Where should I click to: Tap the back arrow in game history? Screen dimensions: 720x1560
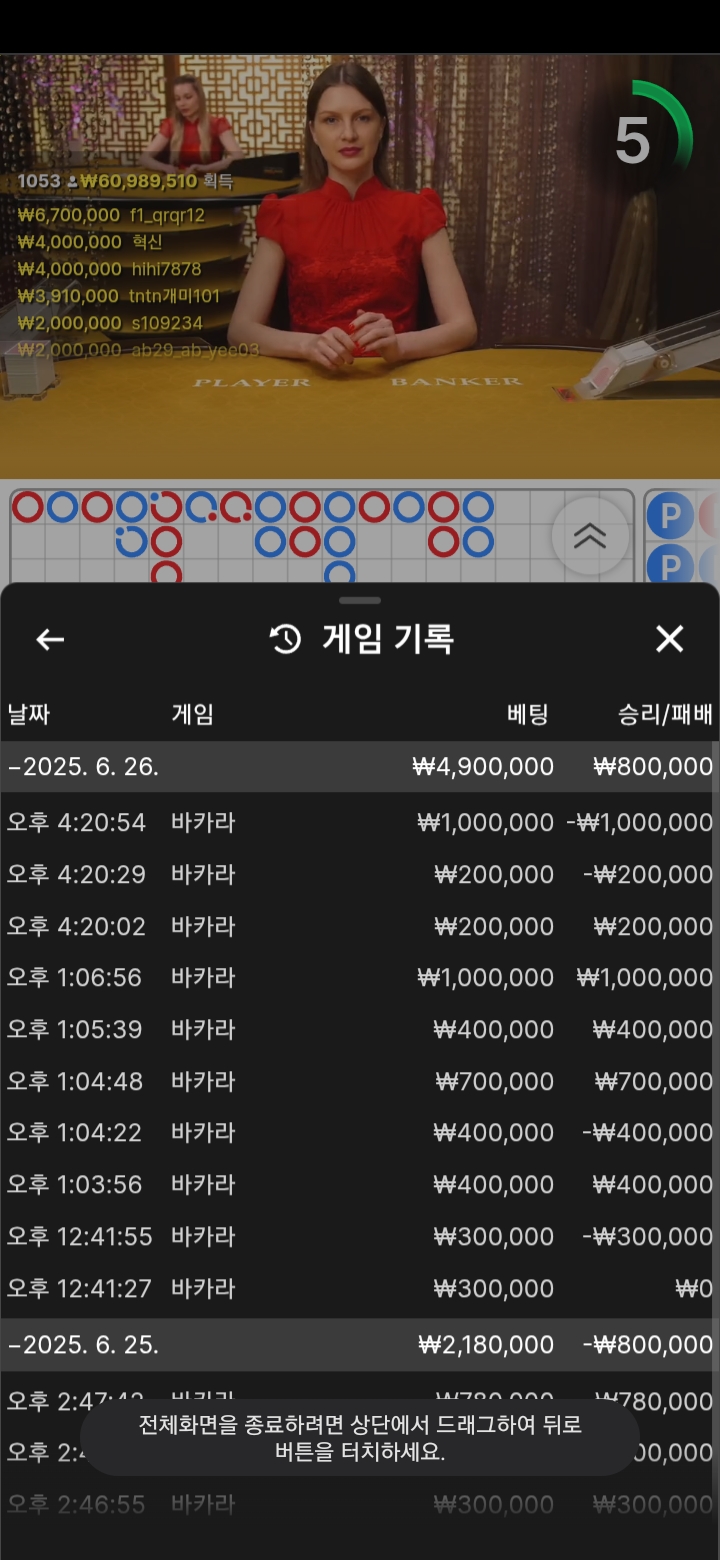pos(50,639)
